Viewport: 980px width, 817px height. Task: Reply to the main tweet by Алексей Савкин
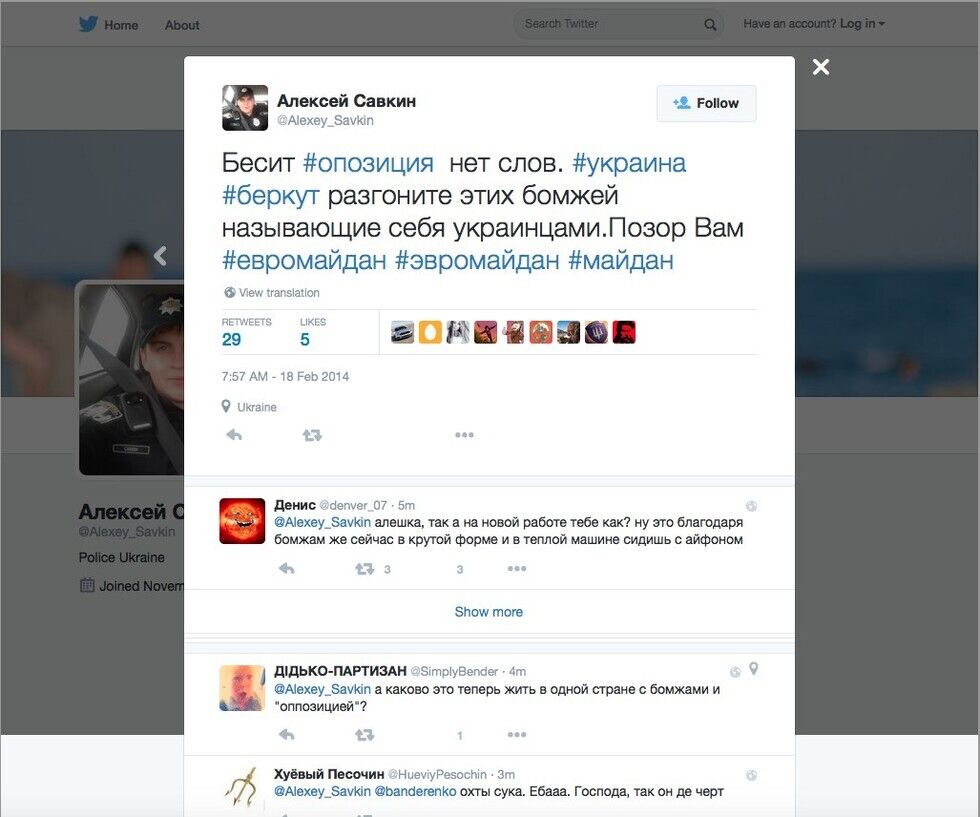click(x=234, y=434)
